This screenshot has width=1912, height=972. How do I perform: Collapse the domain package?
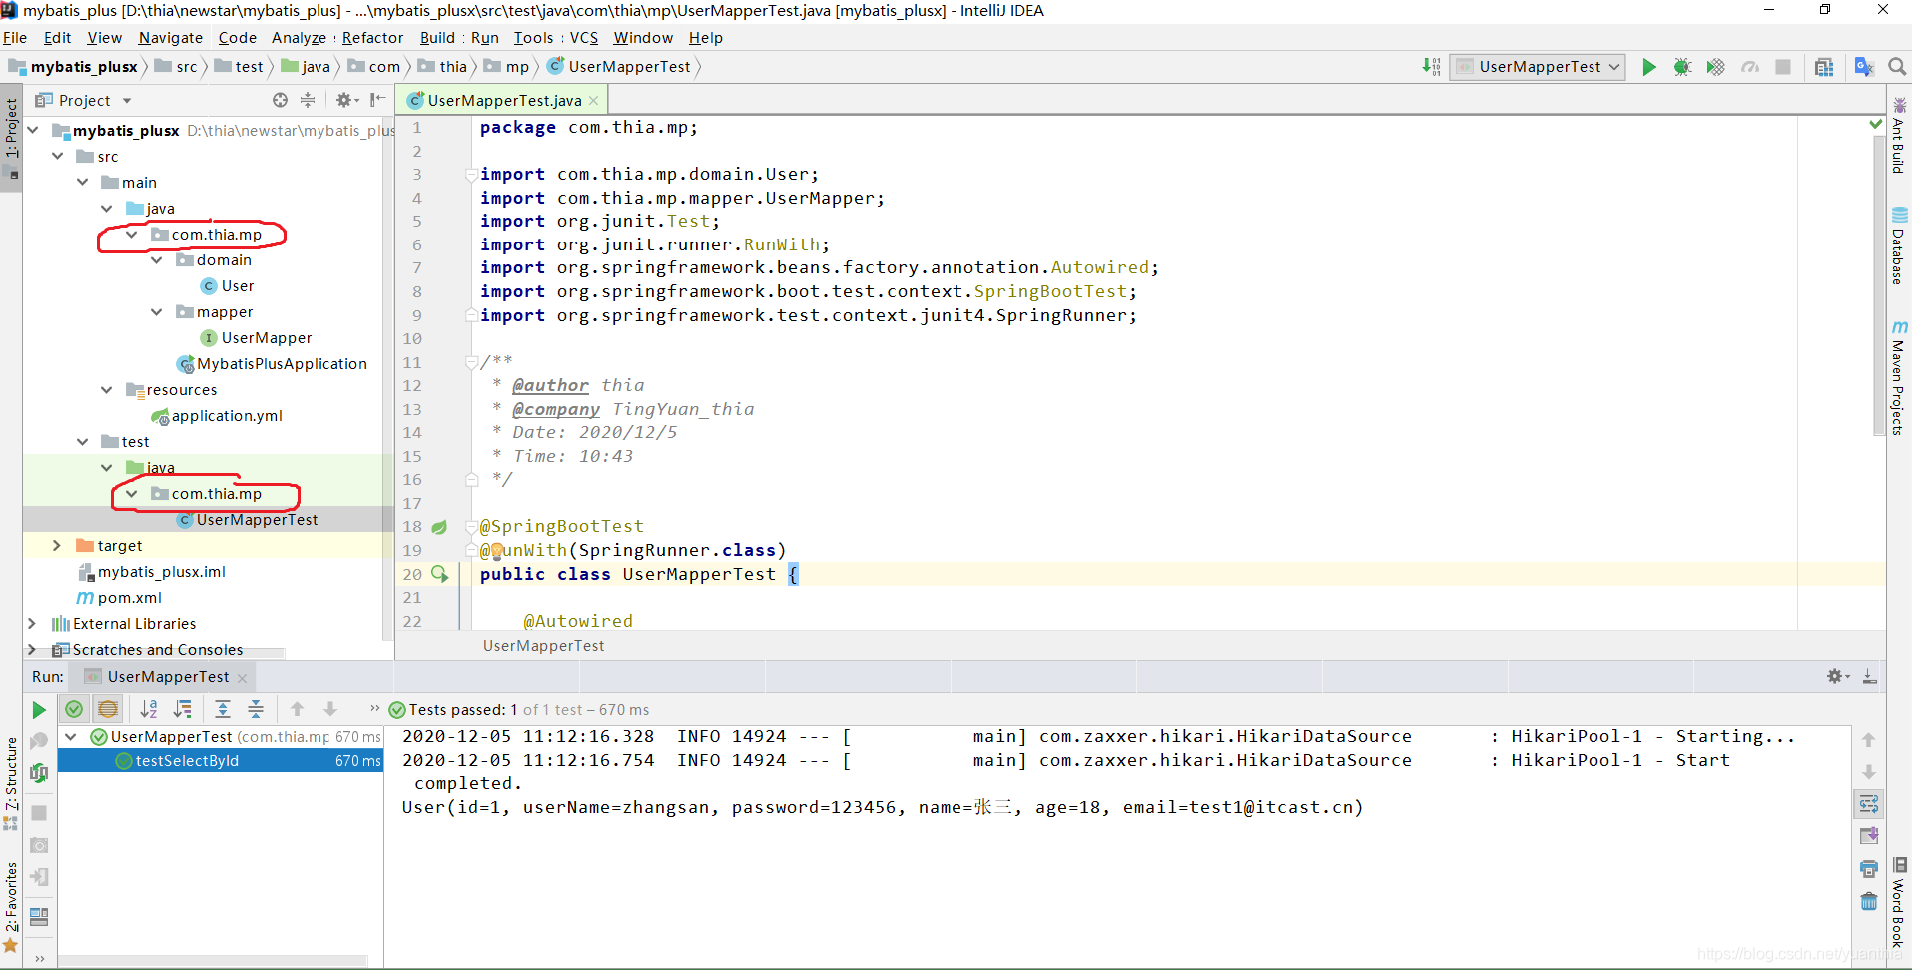[157, 260]
